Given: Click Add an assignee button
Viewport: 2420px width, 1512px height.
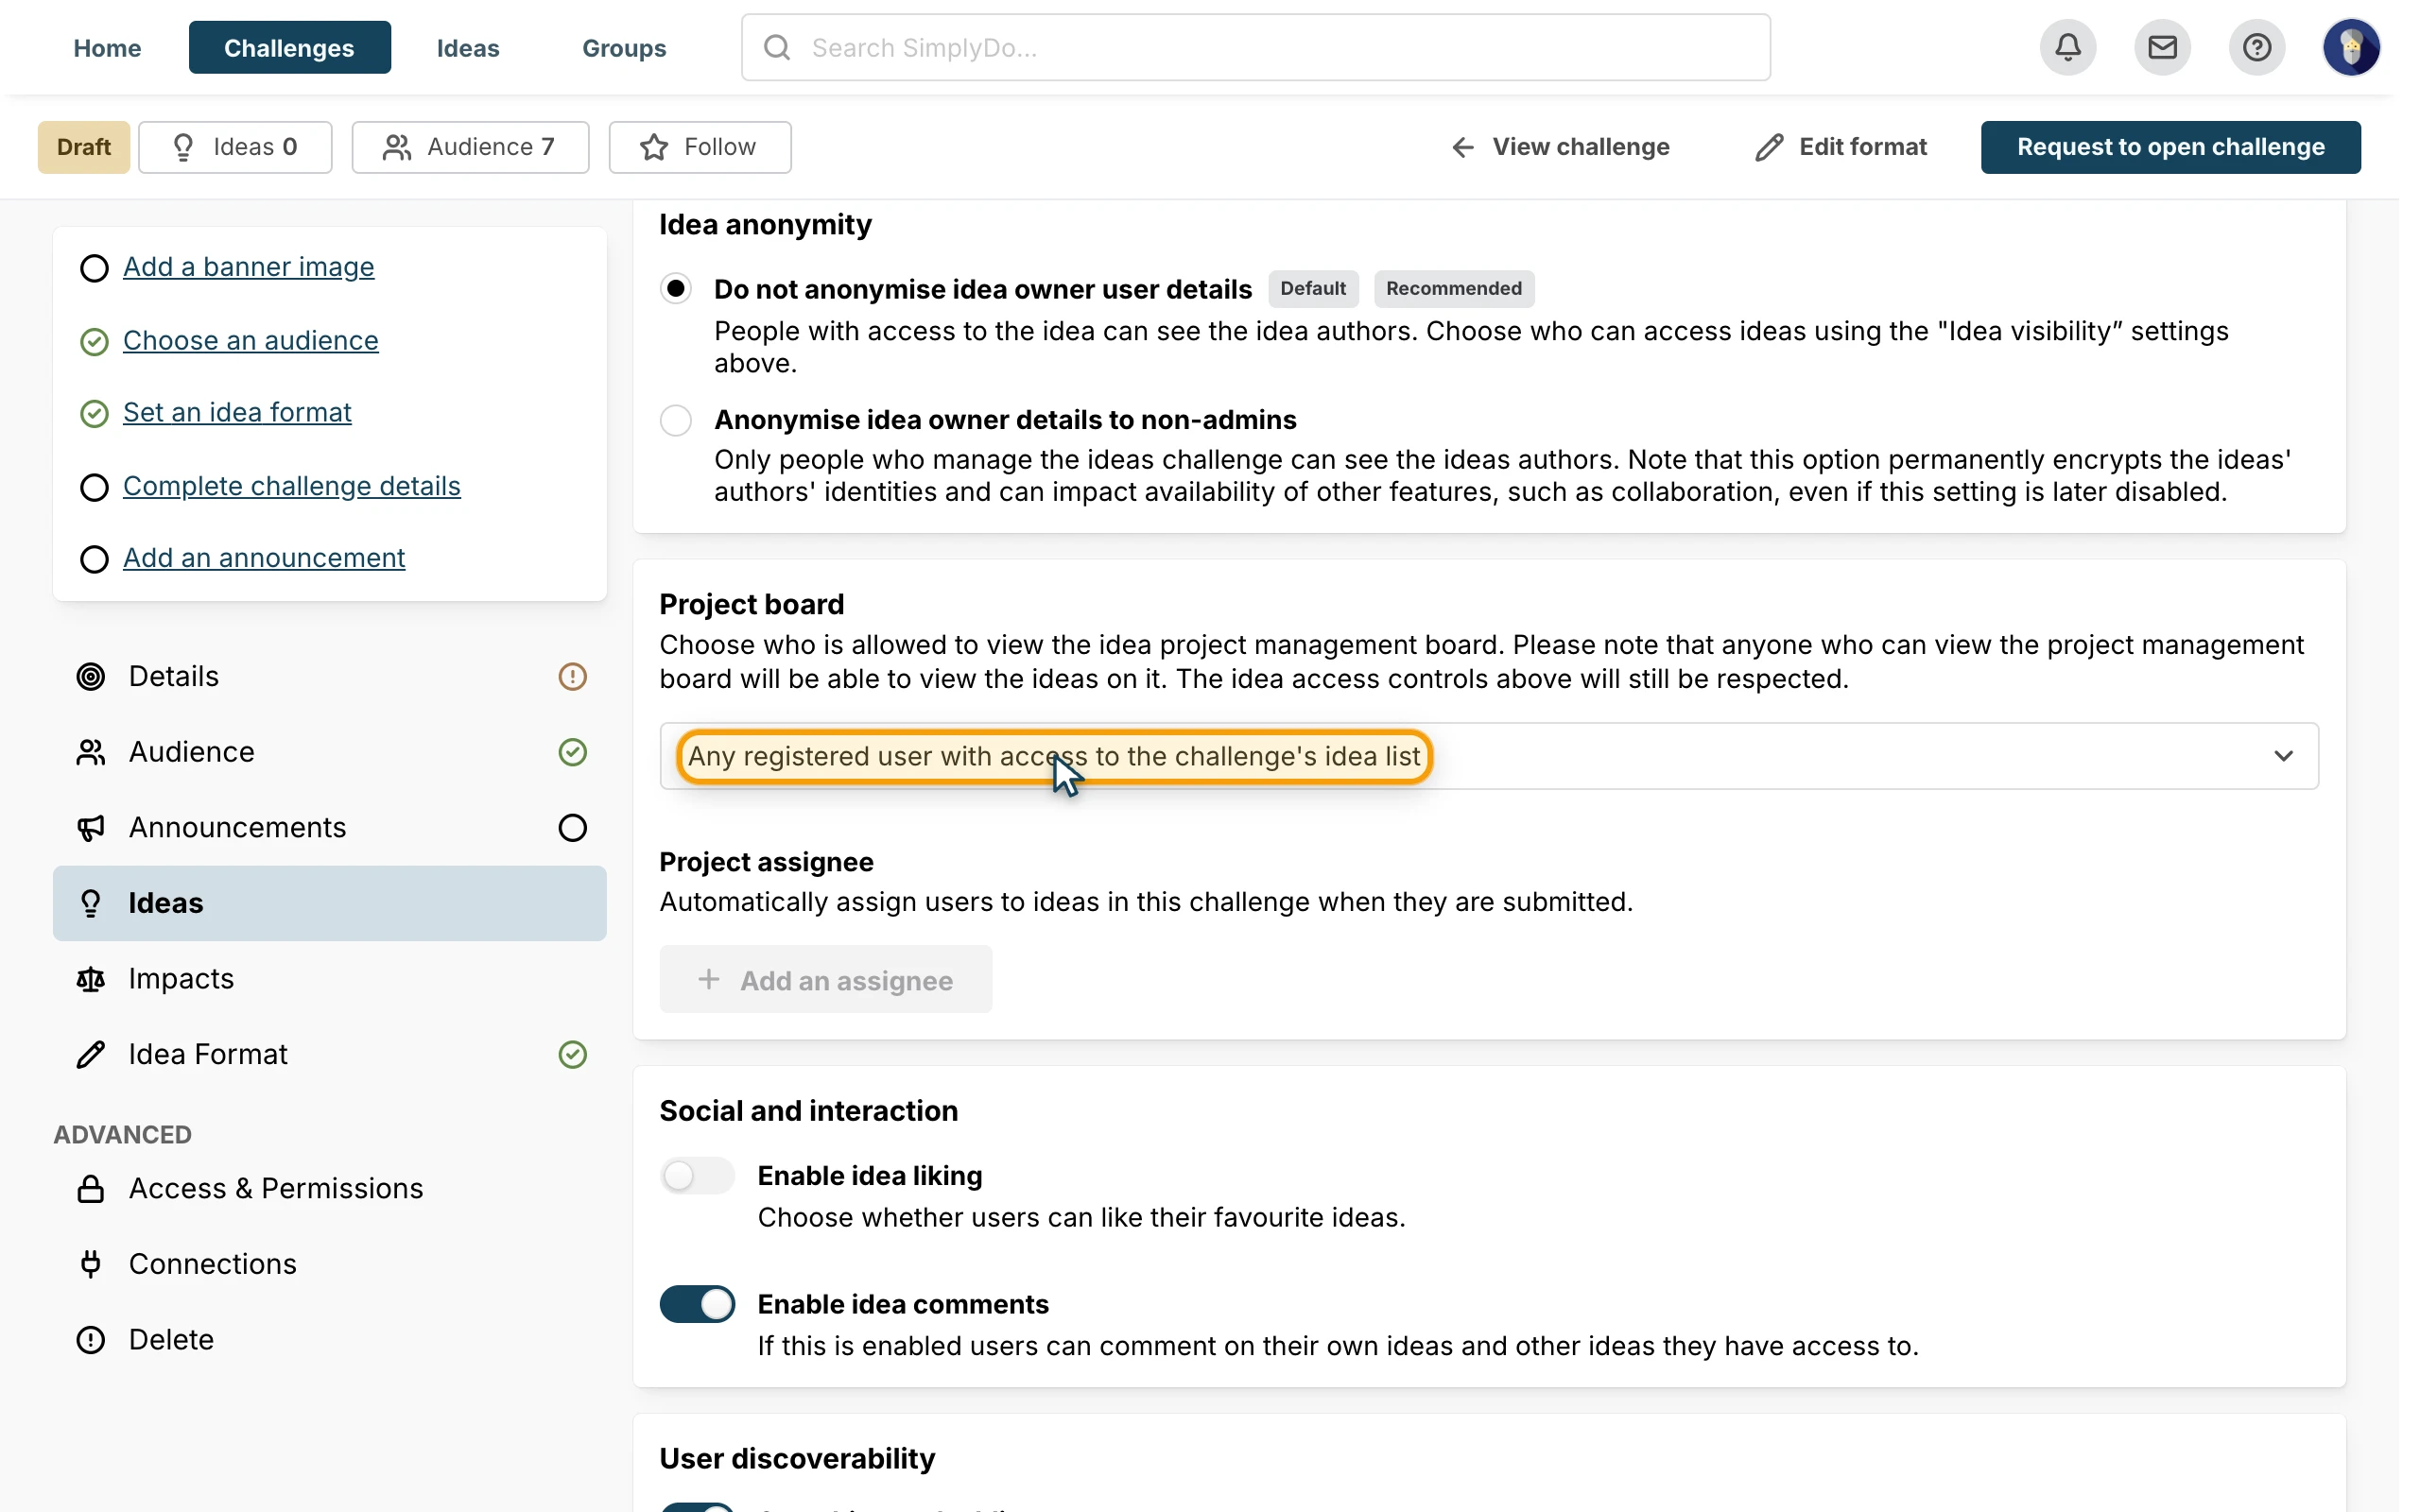Looking at the screenshot, I should point(825,980).
